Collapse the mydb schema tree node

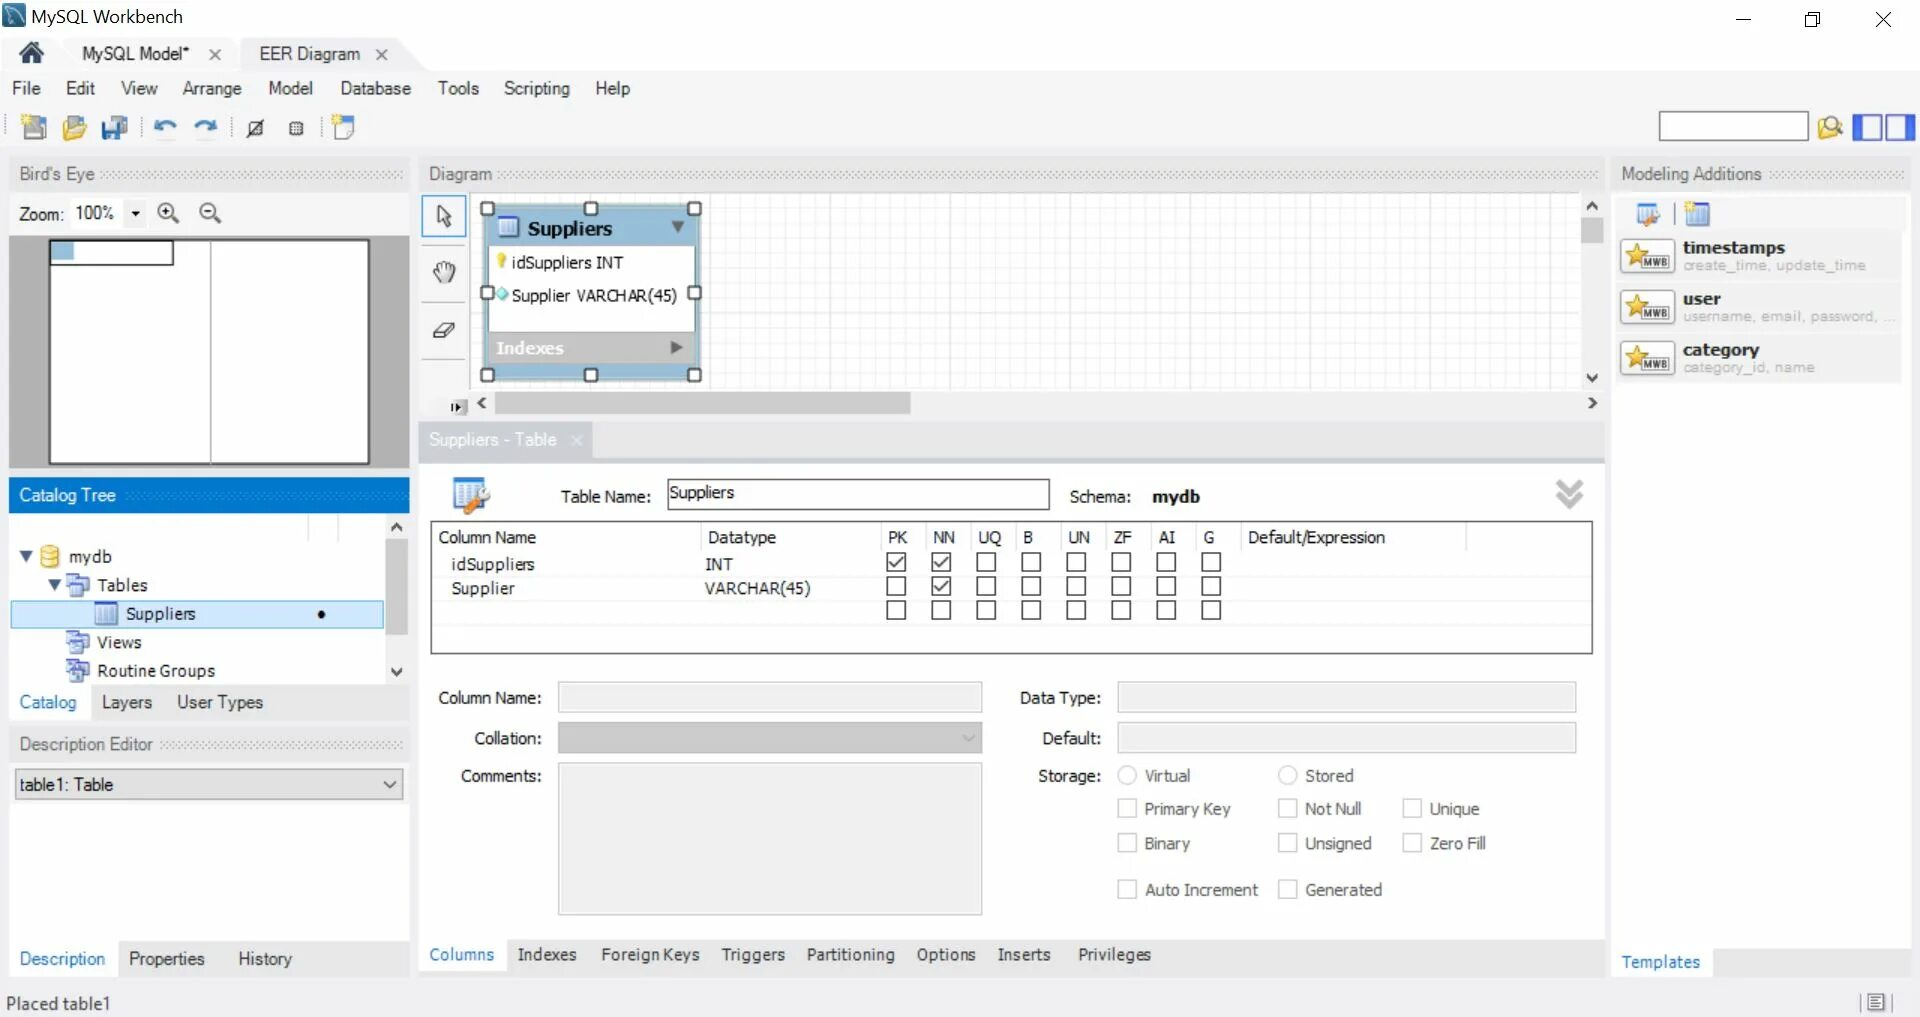(x=26, y=556)
